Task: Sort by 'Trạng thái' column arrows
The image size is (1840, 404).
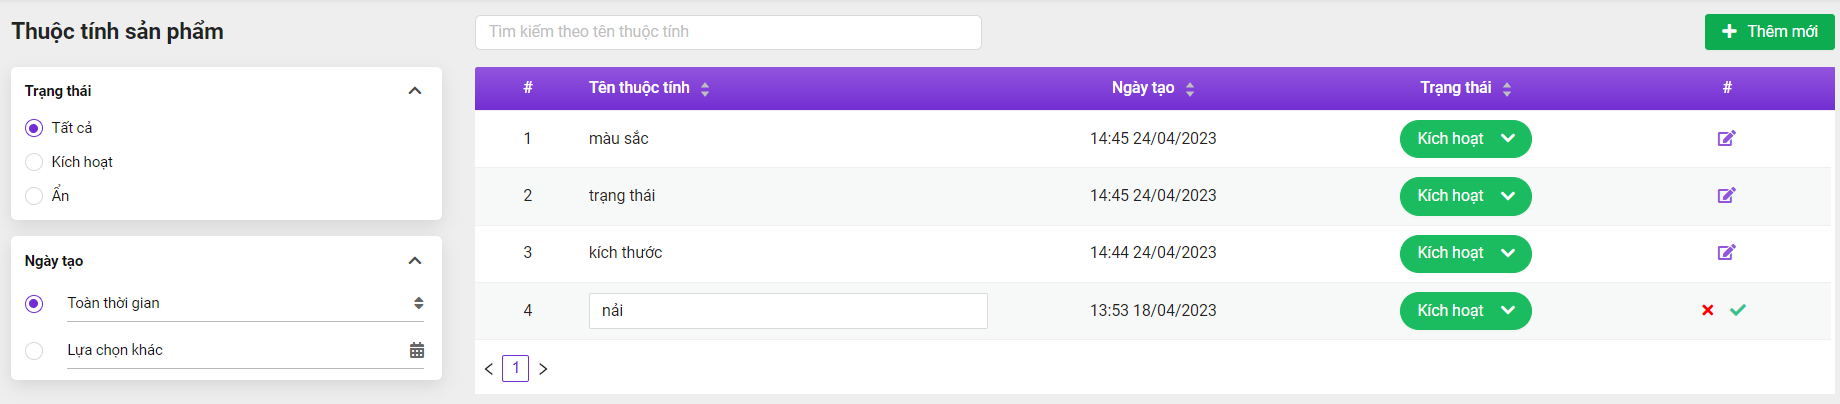Action: click(x=1507, y=89)
